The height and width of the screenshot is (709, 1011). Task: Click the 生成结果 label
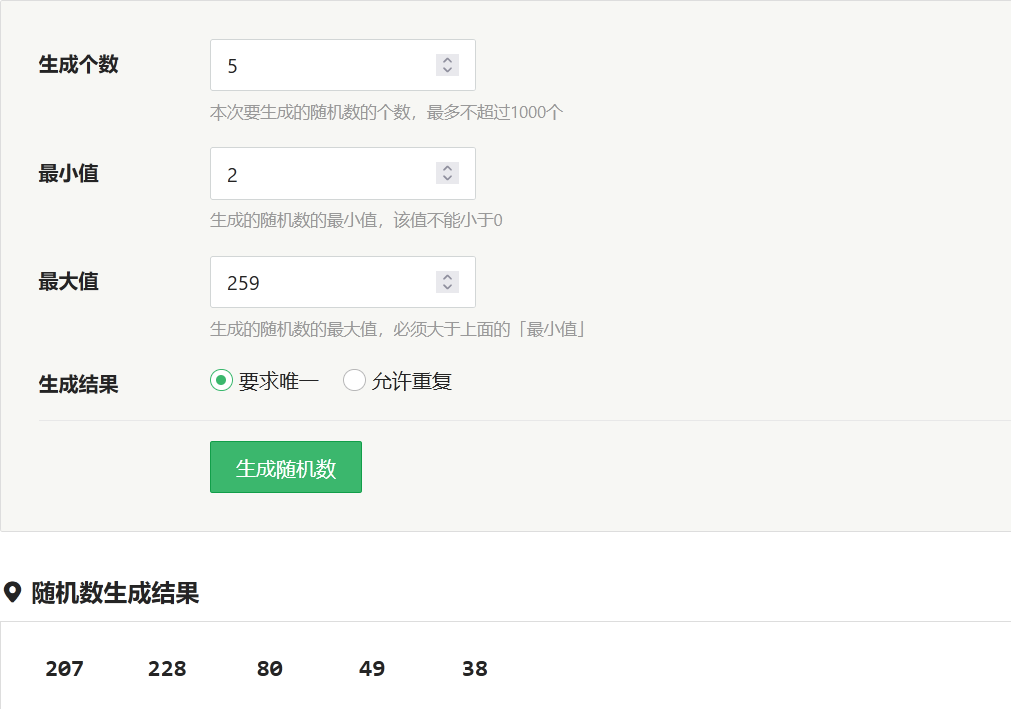[x=79, y=384]
